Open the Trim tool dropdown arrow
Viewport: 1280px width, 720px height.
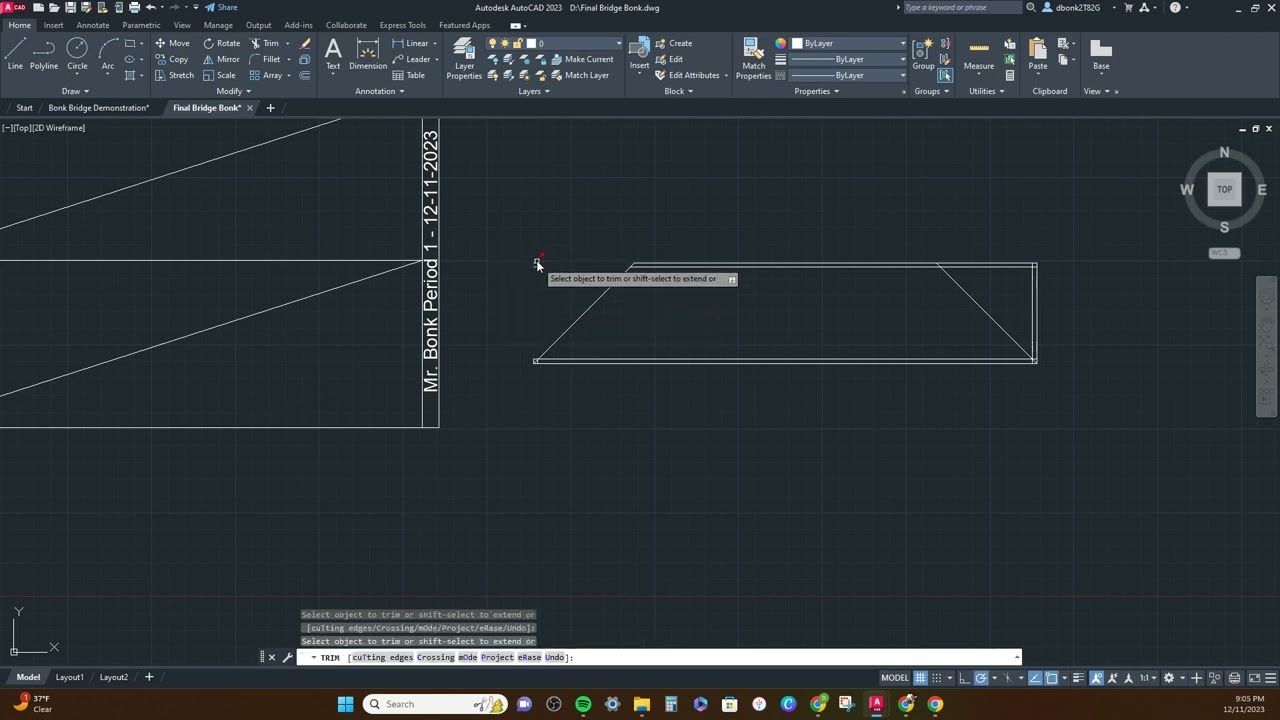point(289,43)
